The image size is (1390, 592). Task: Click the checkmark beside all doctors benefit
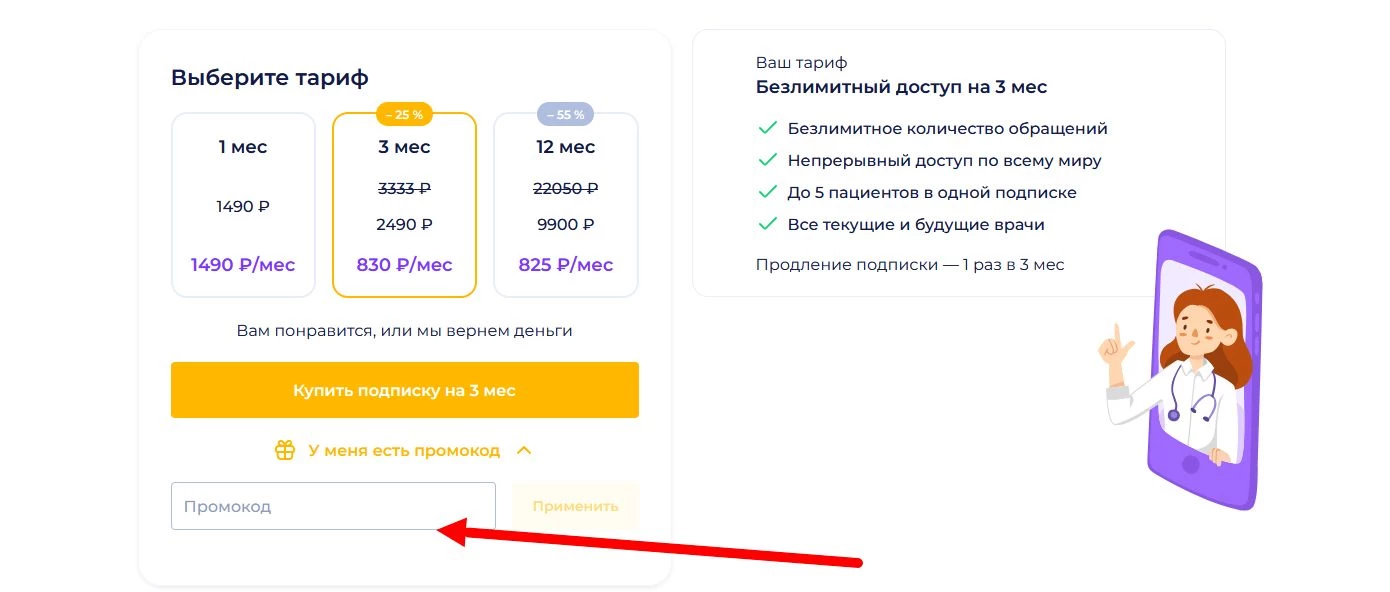pyautogui.click(x=767, y=224)
